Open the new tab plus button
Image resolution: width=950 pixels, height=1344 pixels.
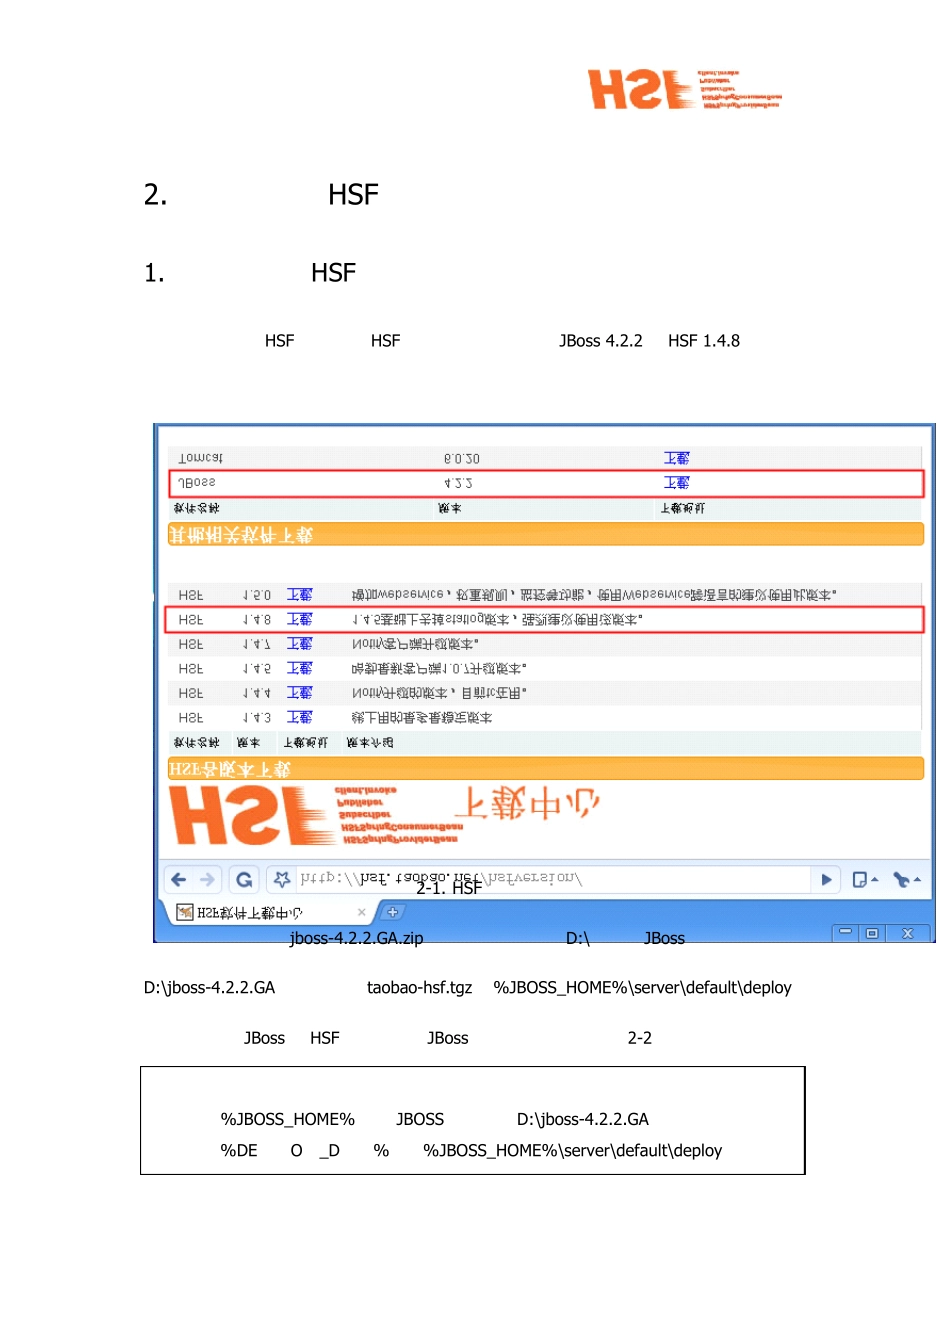(393, 912)
